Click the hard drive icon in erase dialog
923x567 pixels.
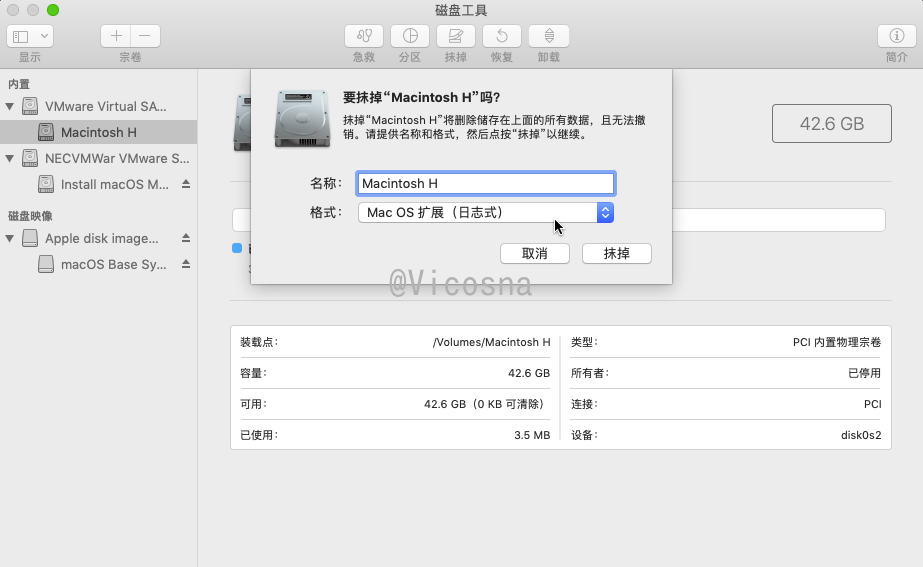point(302,118)
